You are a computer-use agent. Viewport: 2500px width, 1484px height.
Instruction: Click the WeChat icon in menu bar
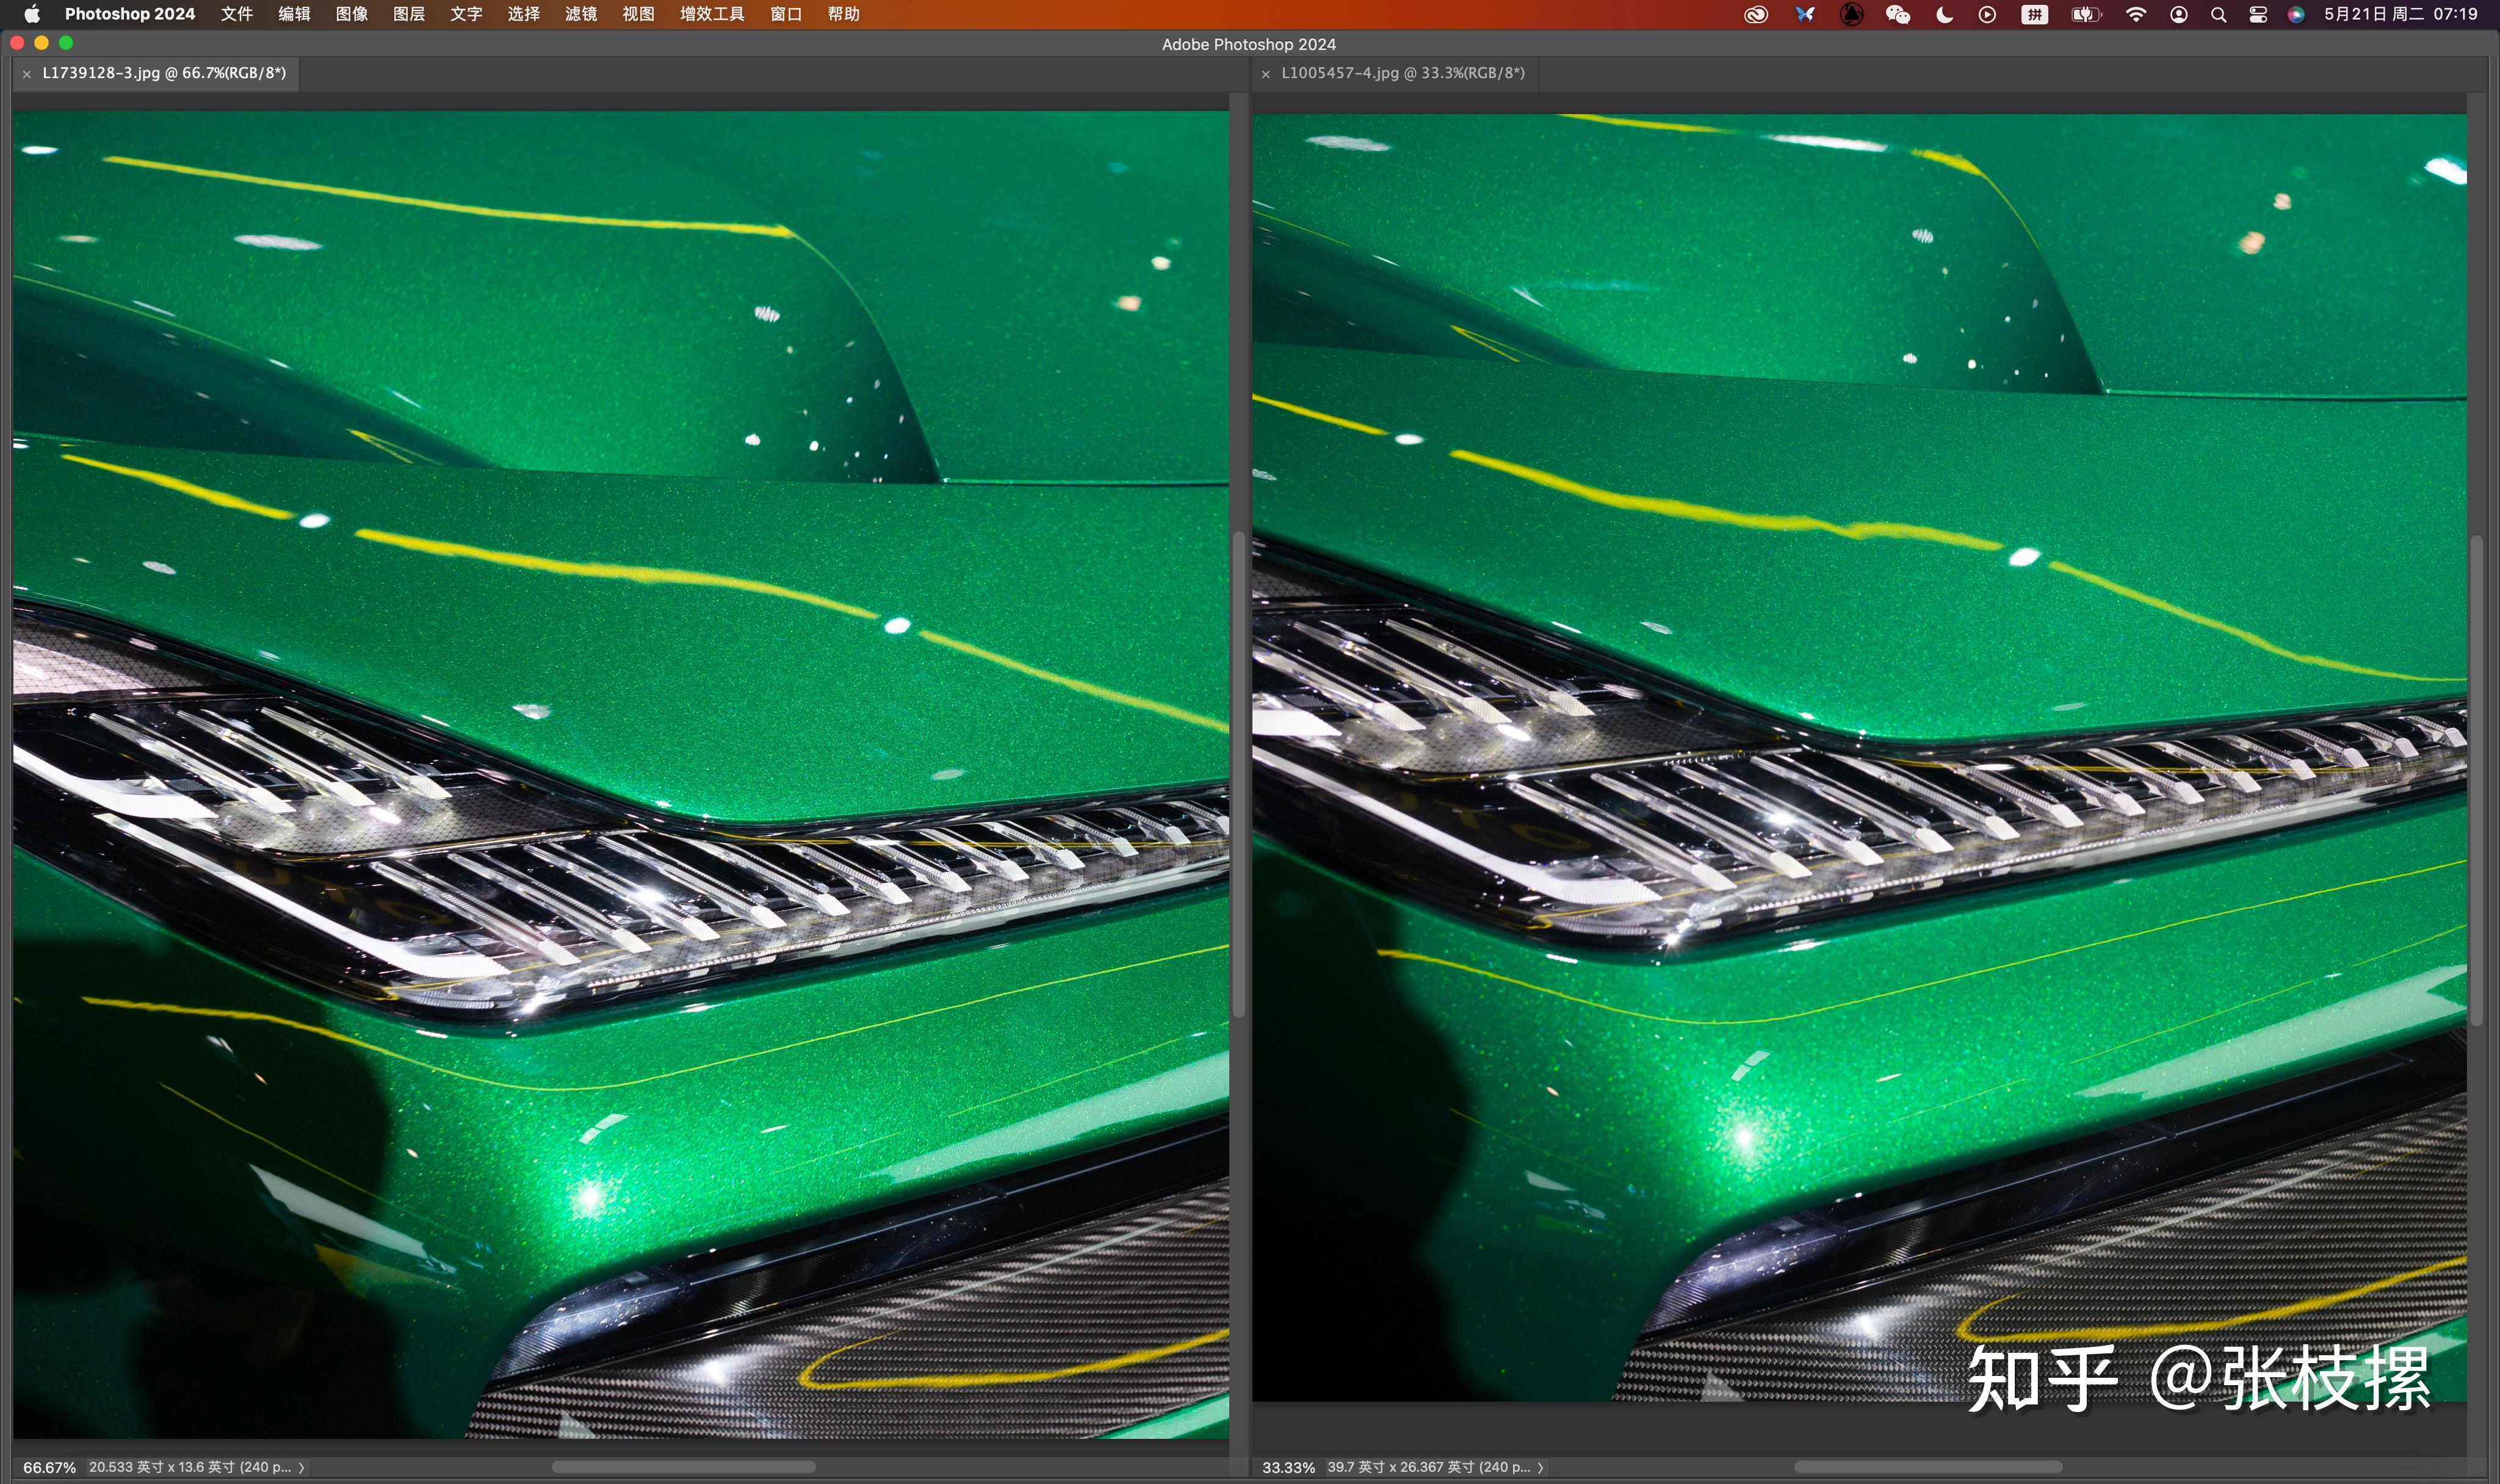[1897, 14]
